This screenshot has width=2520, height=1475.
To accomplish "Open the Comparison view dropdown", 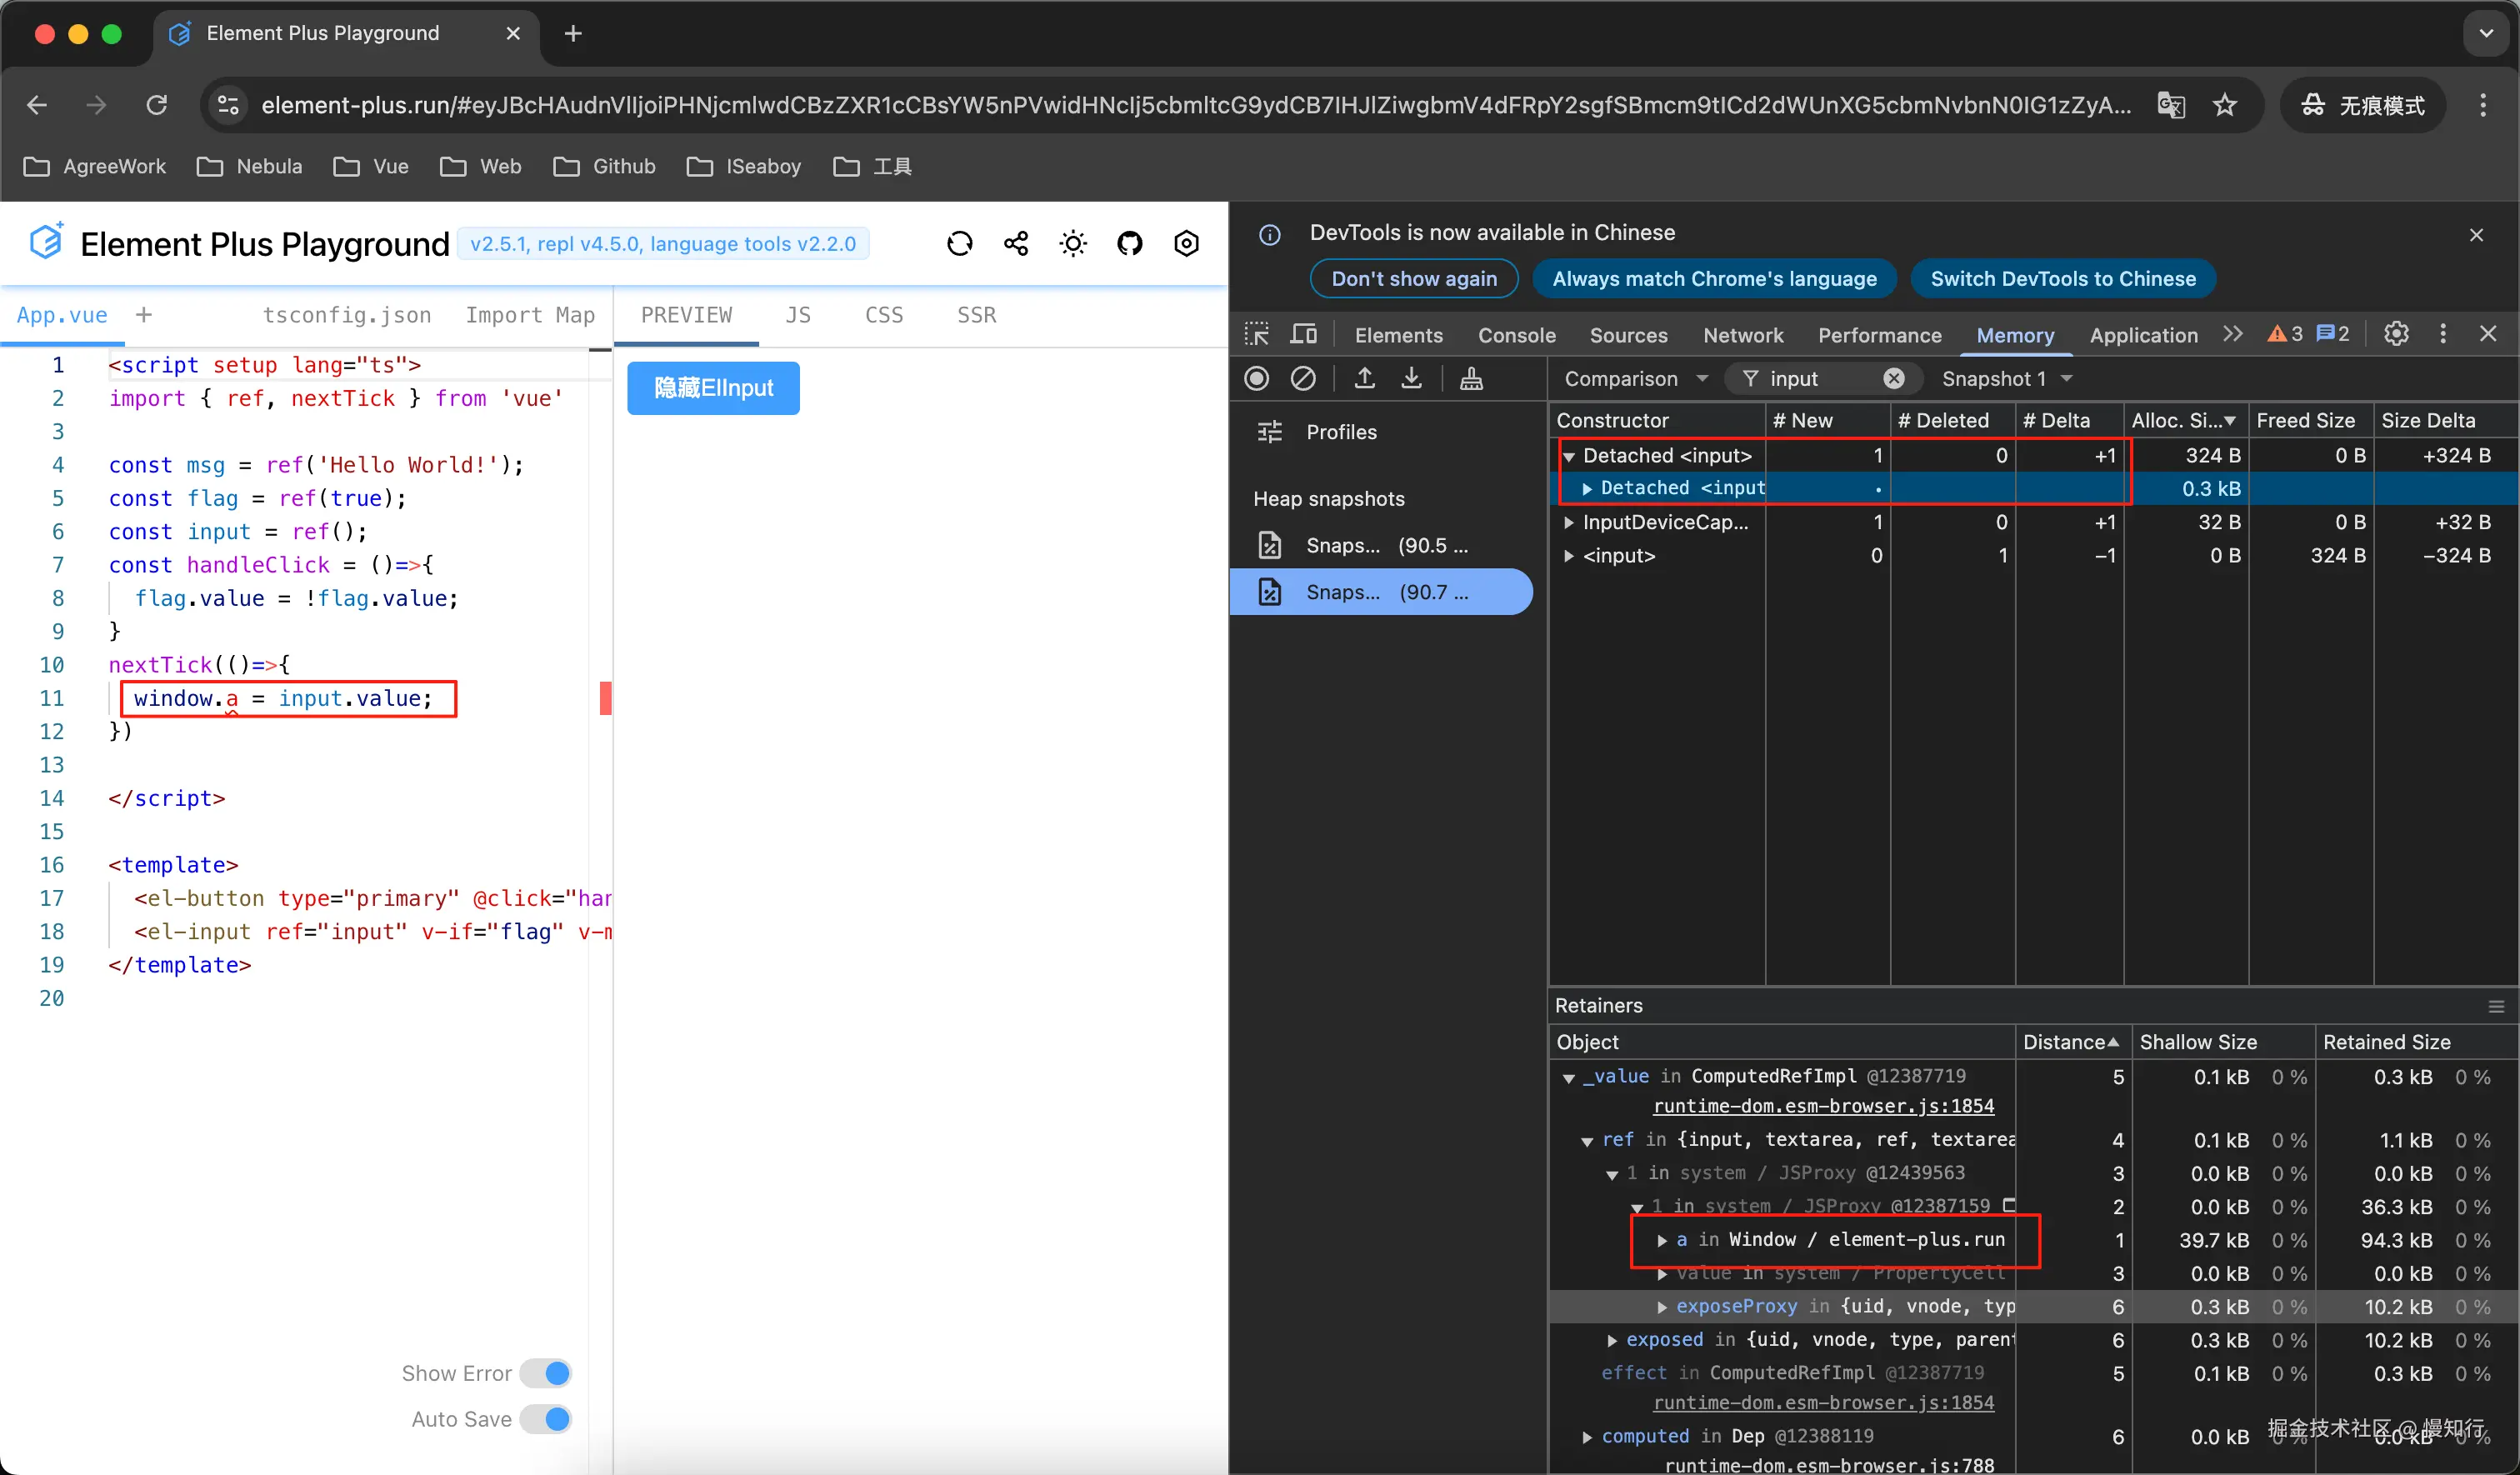I will point(1635,378).
